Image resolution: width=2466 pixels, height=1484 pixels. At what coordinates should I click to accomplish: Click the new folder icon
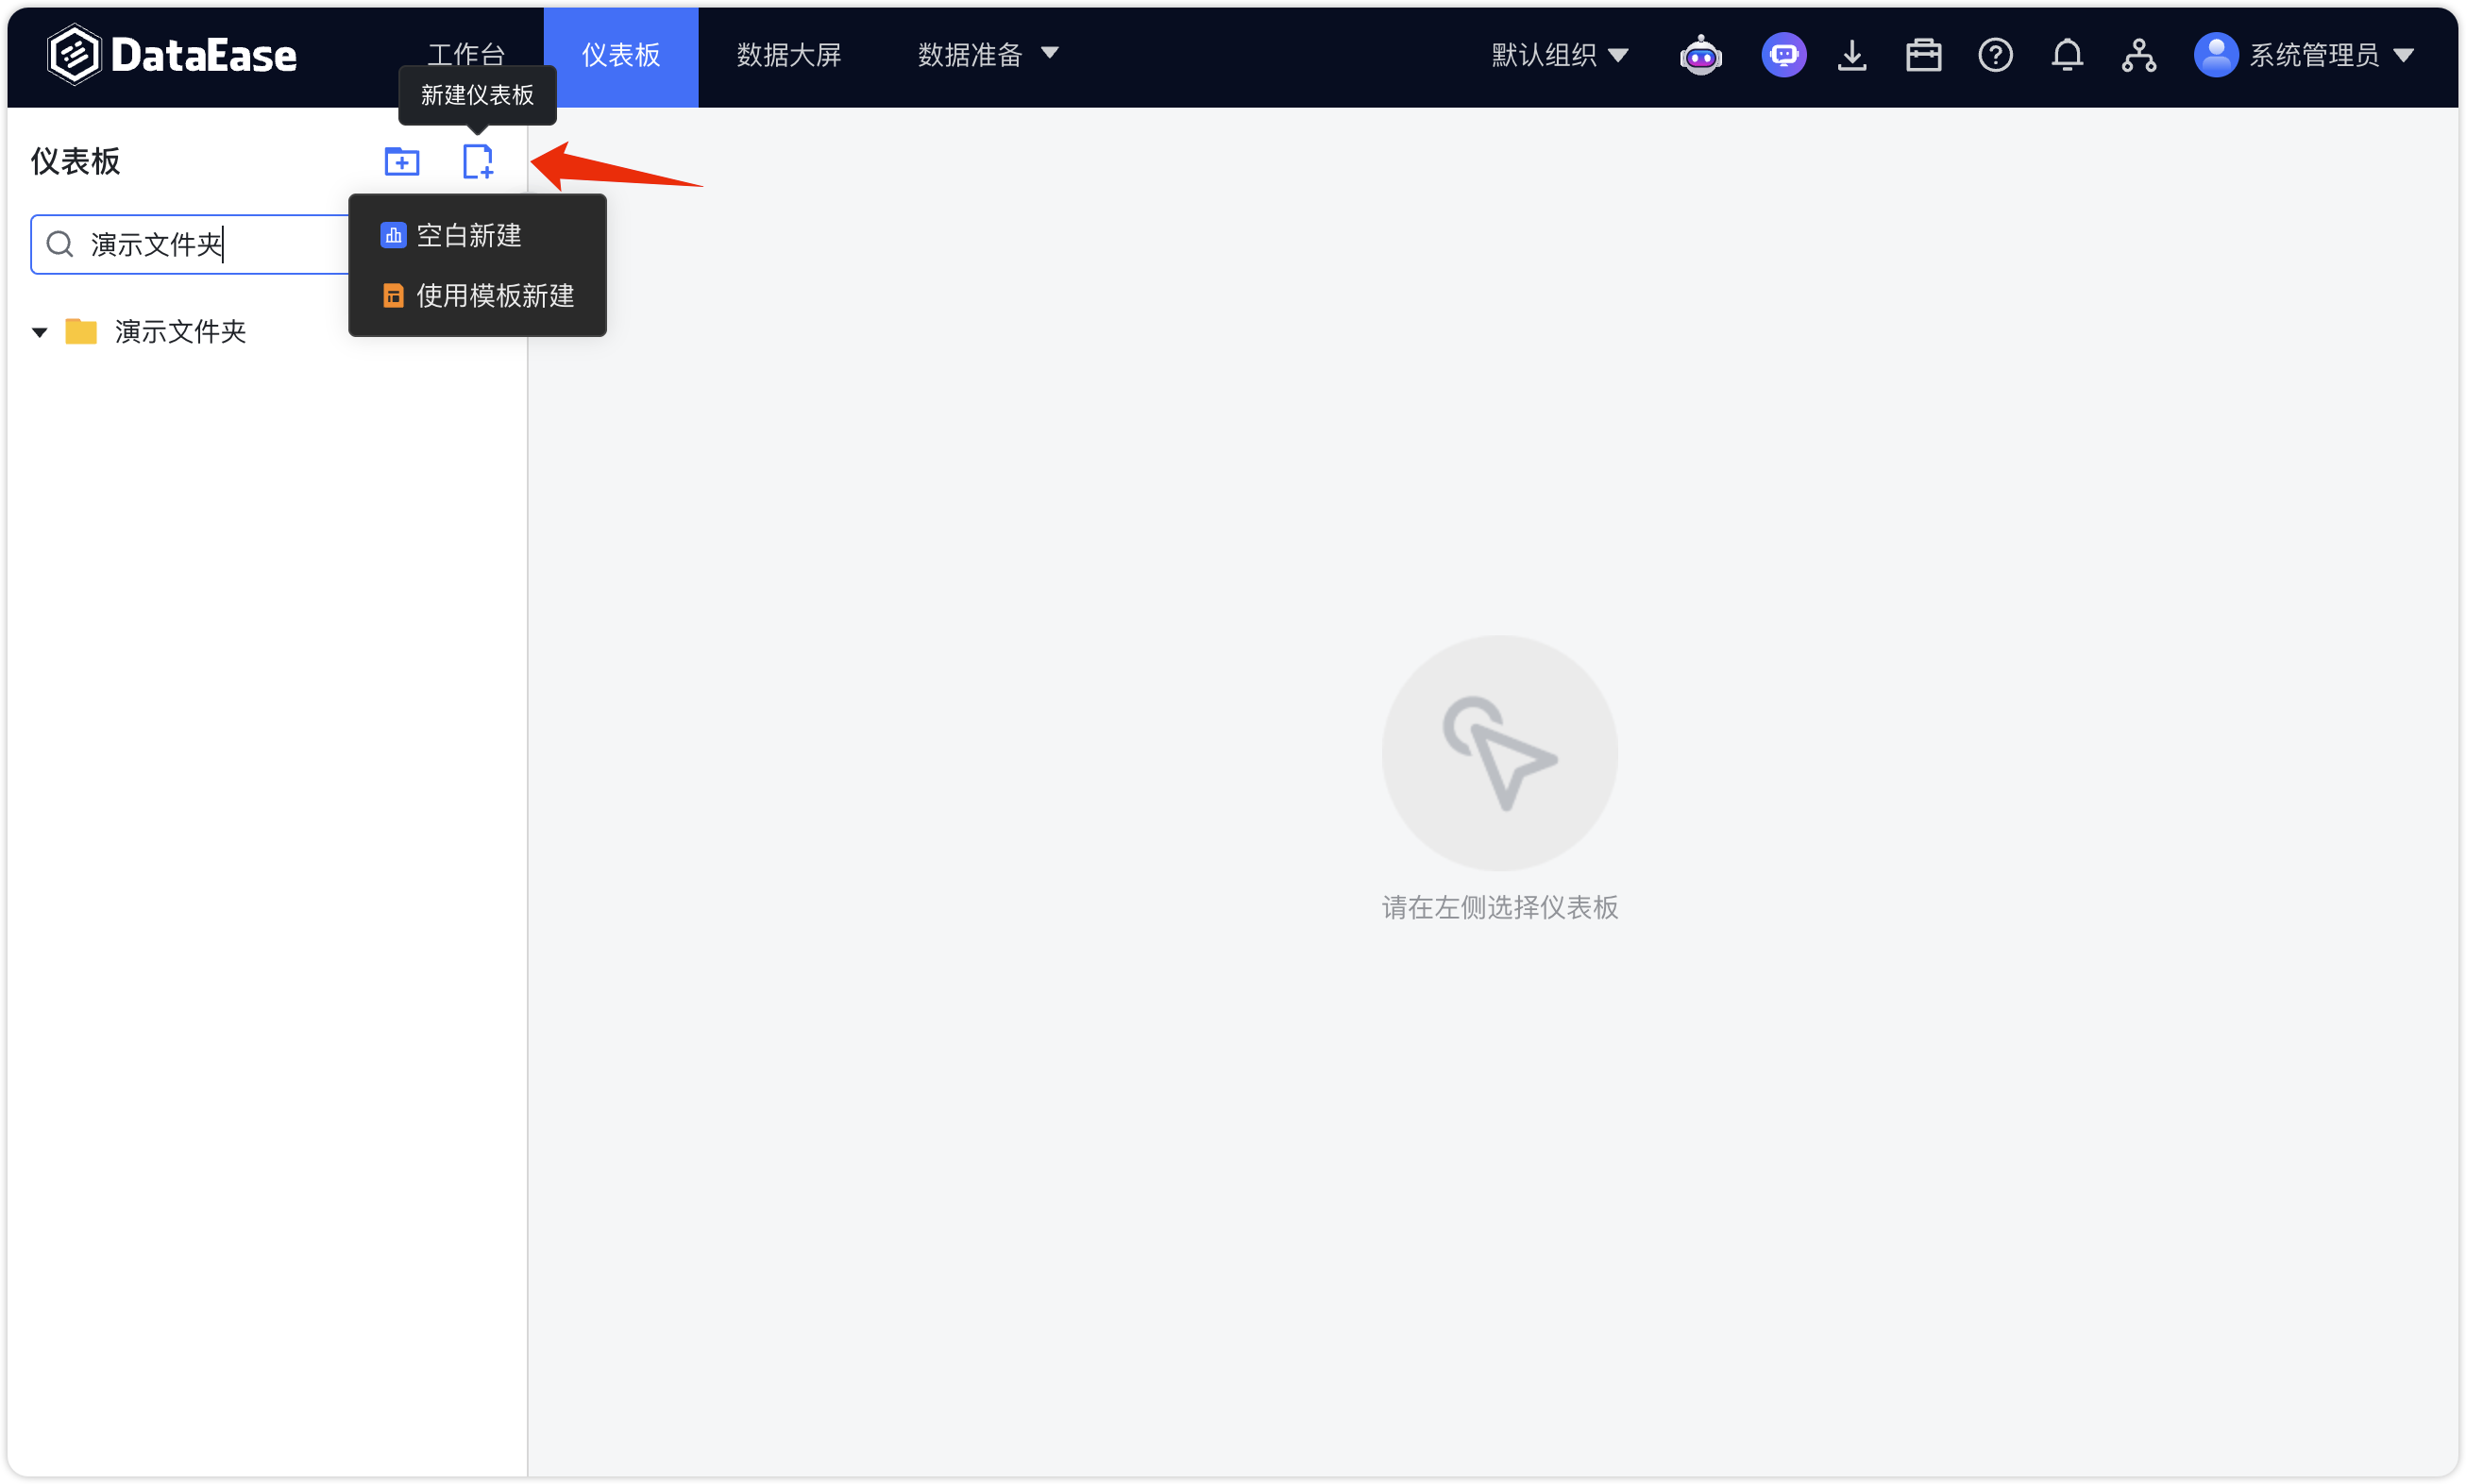(402, 161)
